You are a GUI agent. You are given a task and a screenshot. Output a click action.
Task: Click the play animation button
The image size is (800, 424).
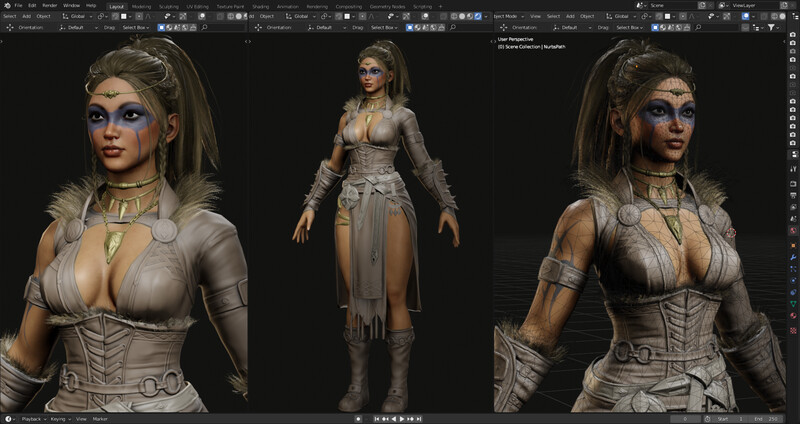tap(402, 419)
